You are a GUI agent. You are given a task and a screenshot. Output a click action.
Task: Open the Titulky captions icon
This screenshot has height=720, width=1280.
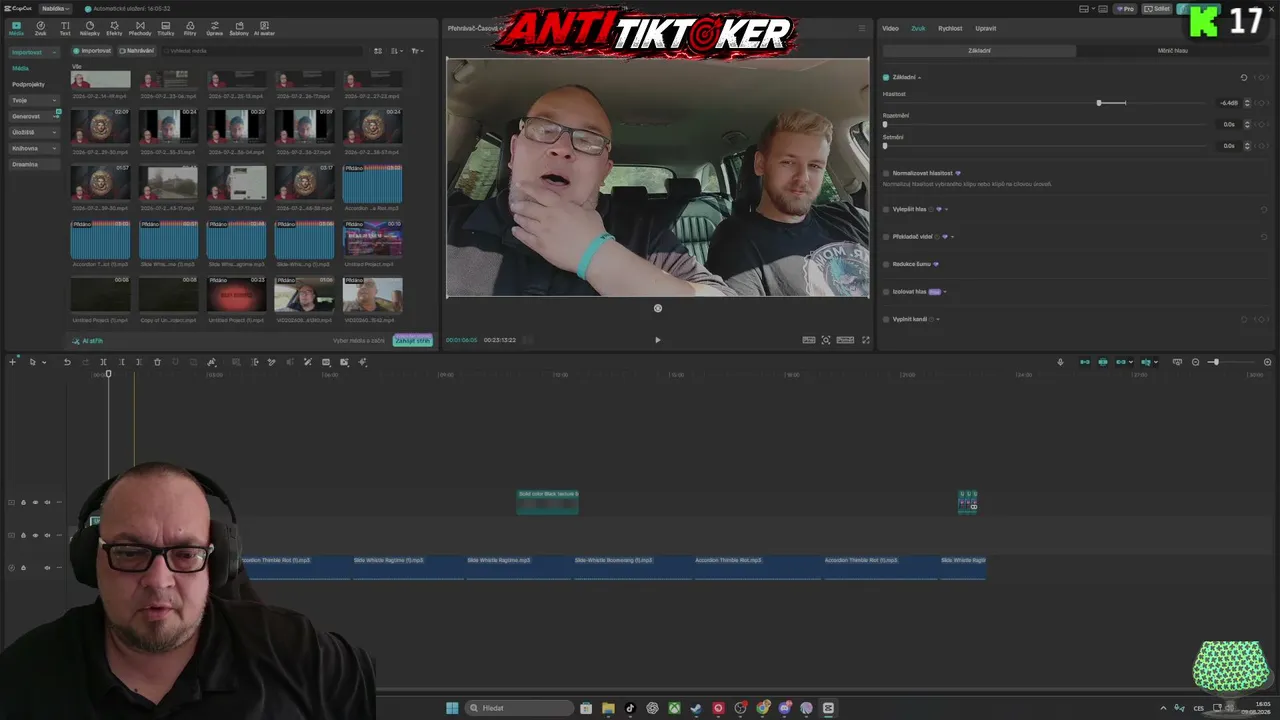click(x=165, y=28)
